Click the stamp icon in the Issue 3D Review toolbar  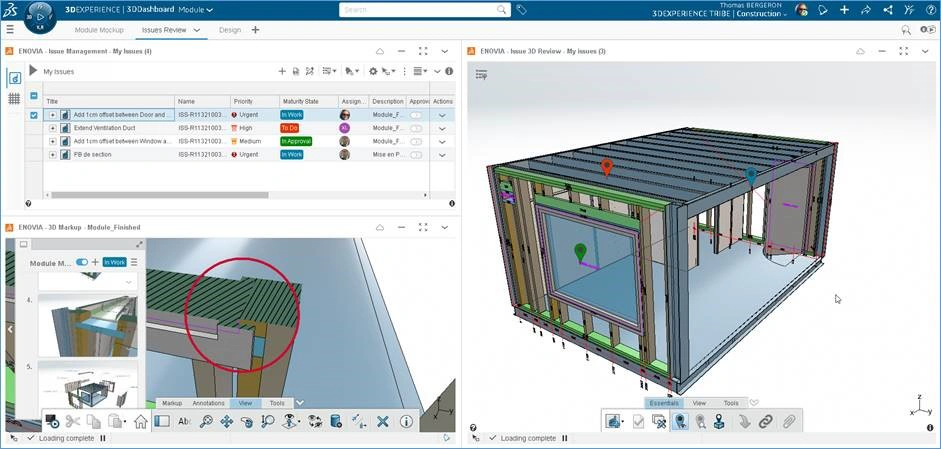(x=720, y=421)
